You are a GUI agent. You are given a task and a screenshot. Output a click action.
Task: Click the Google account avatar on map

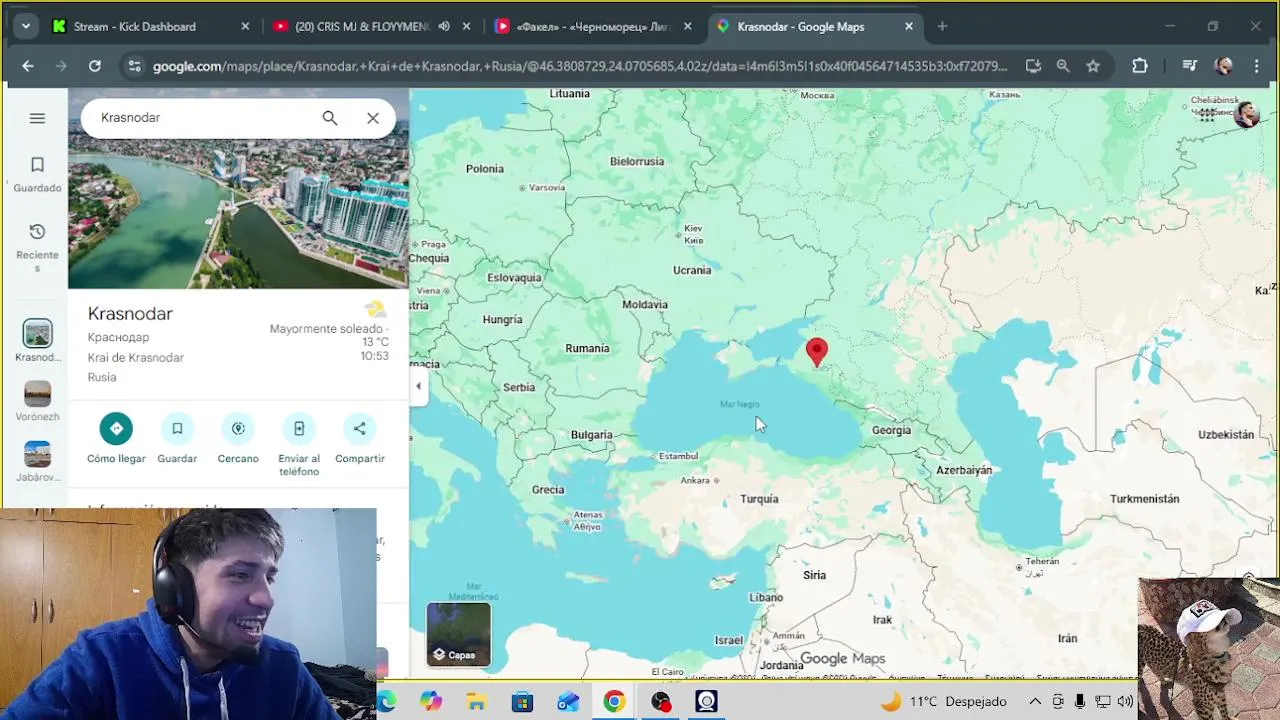[x=1246, y=114]
